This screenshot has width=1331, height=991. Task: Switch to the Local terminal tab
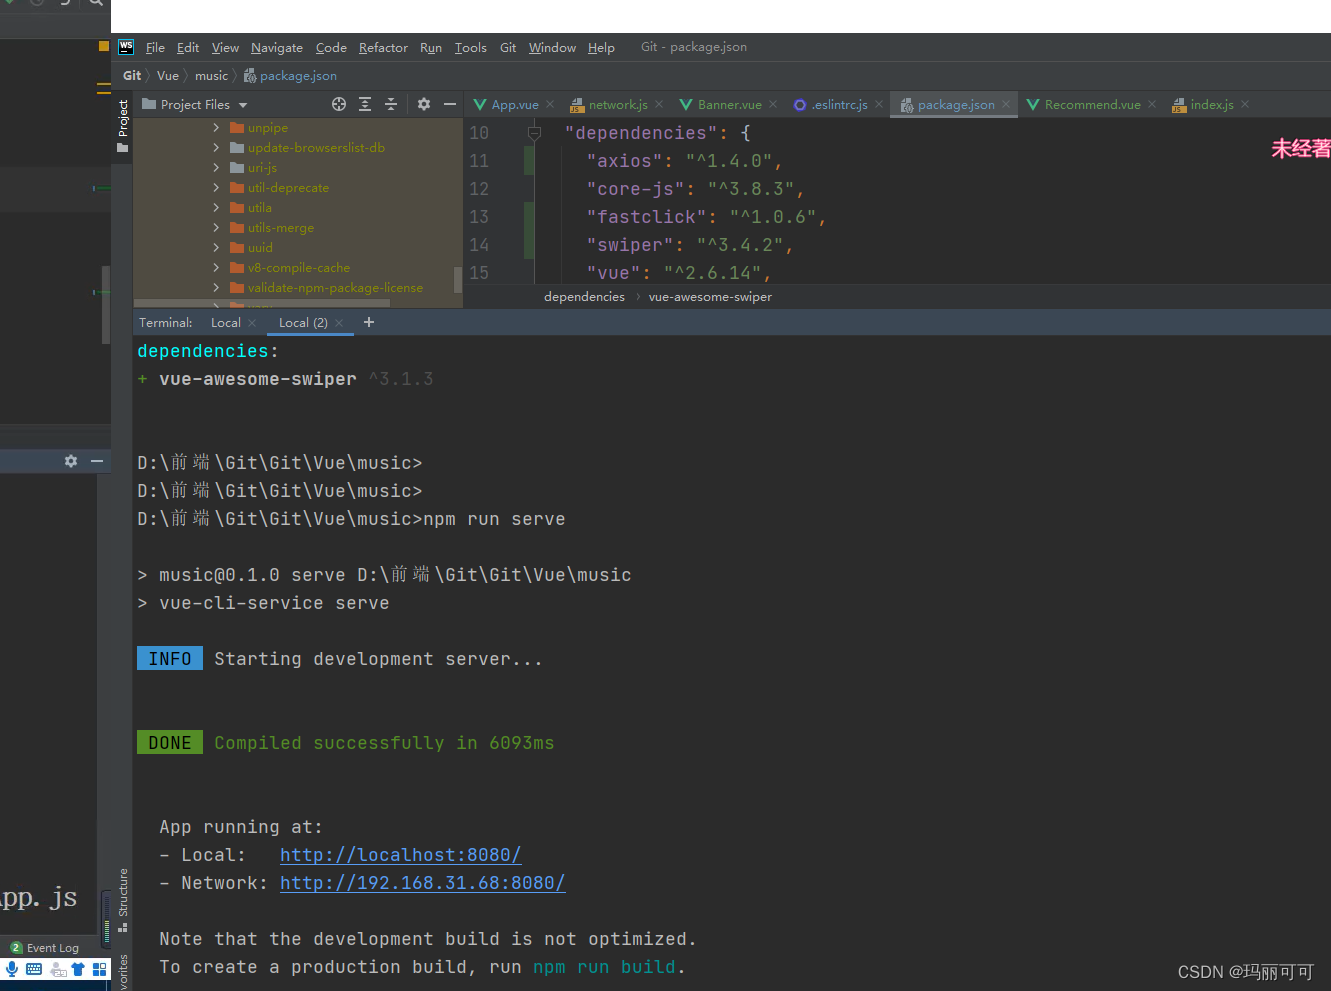pyautogui.click(x=225, y=322)
